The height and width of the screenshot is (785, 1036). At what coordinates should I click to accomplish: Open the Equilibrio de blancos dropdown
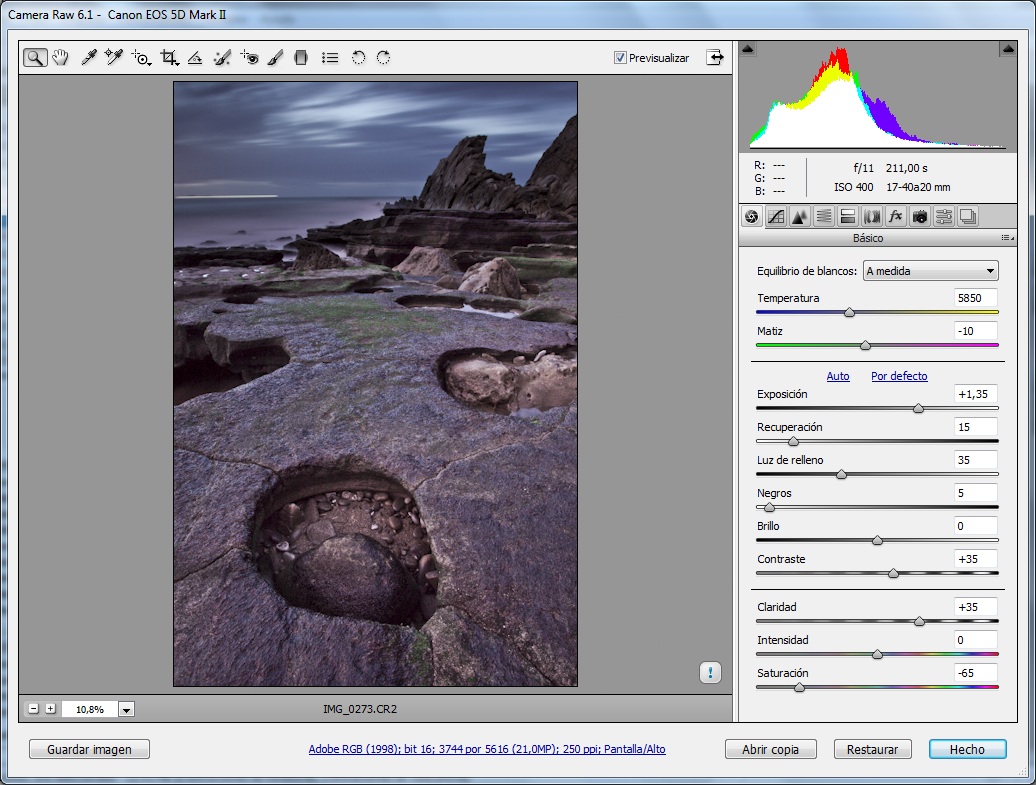click(x=931, y=271)
